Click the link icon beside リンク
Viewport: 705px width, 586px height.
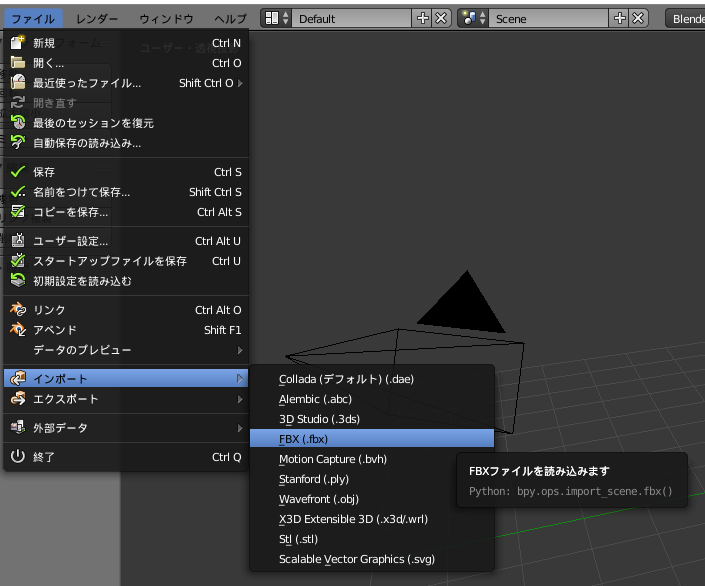18,310
